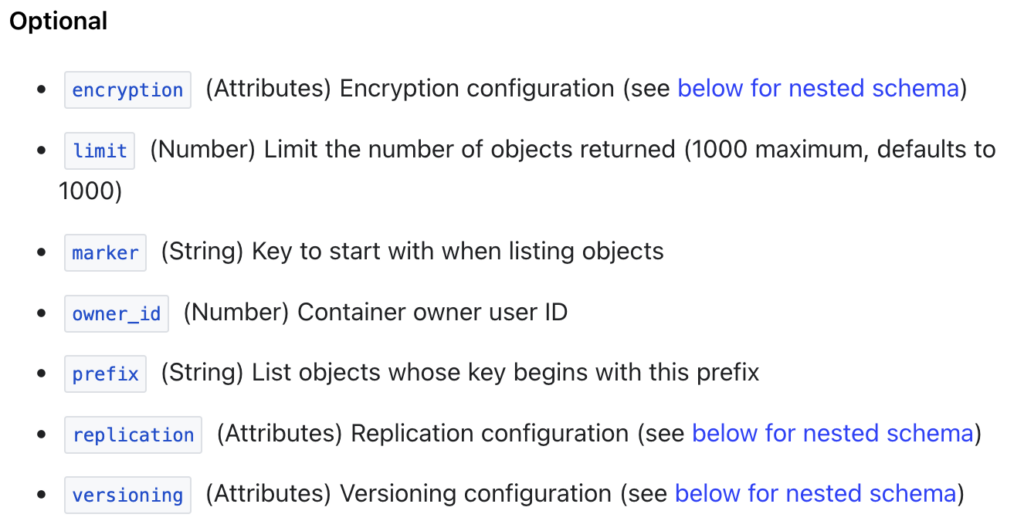Click 'Key to start with when listing objects' text
Image resolution: width=1024 pixels, height=531 pixels.
[458, 251]
